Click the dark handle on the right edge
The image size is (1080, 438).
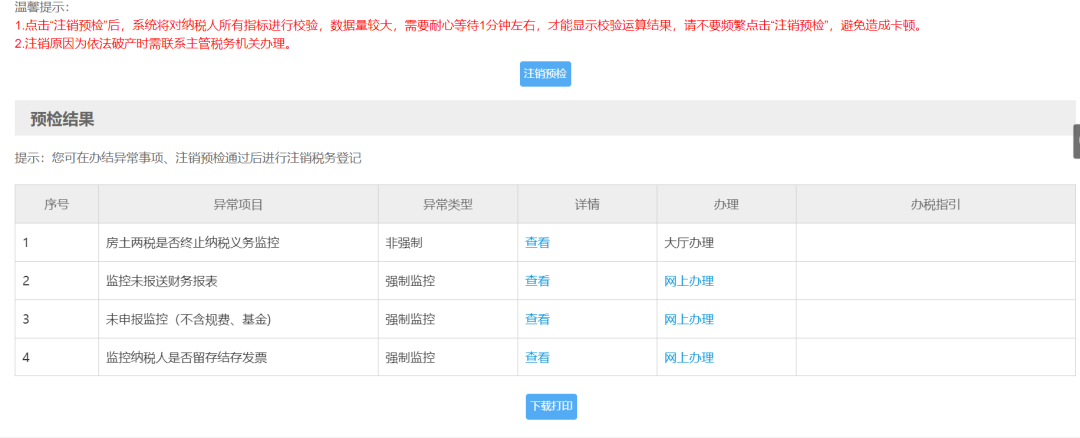[x=1076, y=142]
